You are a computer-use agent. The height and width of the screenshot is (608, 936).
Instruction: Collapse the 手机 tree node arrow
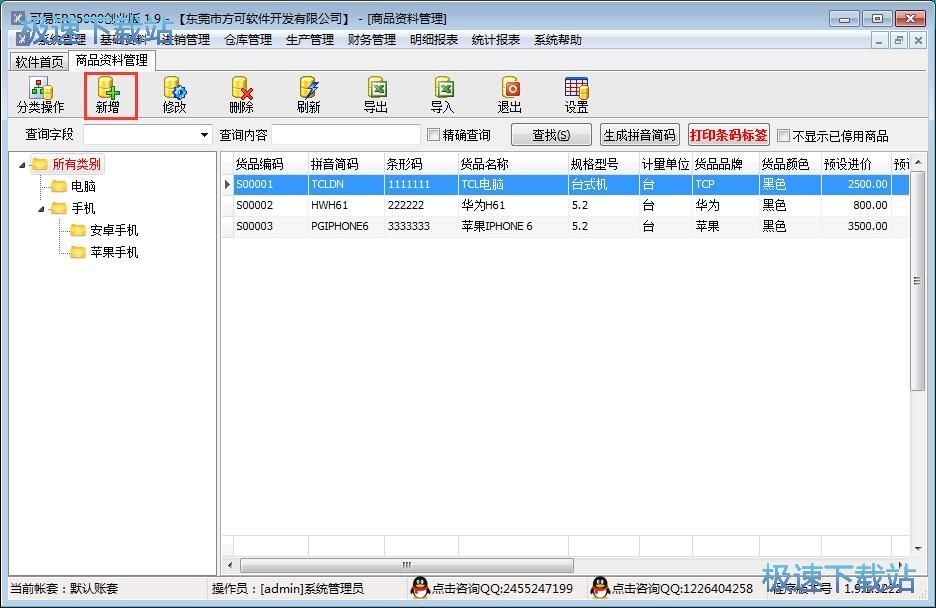coord(41,209)
